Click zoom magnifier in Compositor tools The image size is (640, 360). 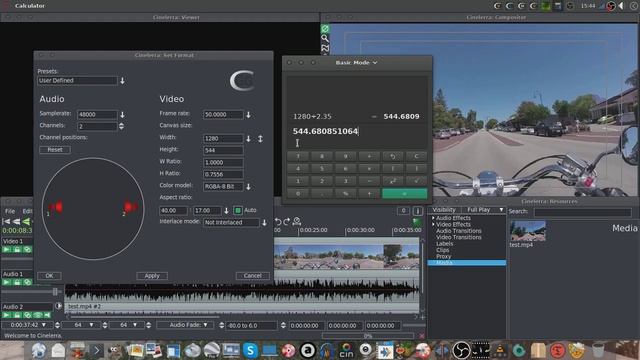coord(325,38)
